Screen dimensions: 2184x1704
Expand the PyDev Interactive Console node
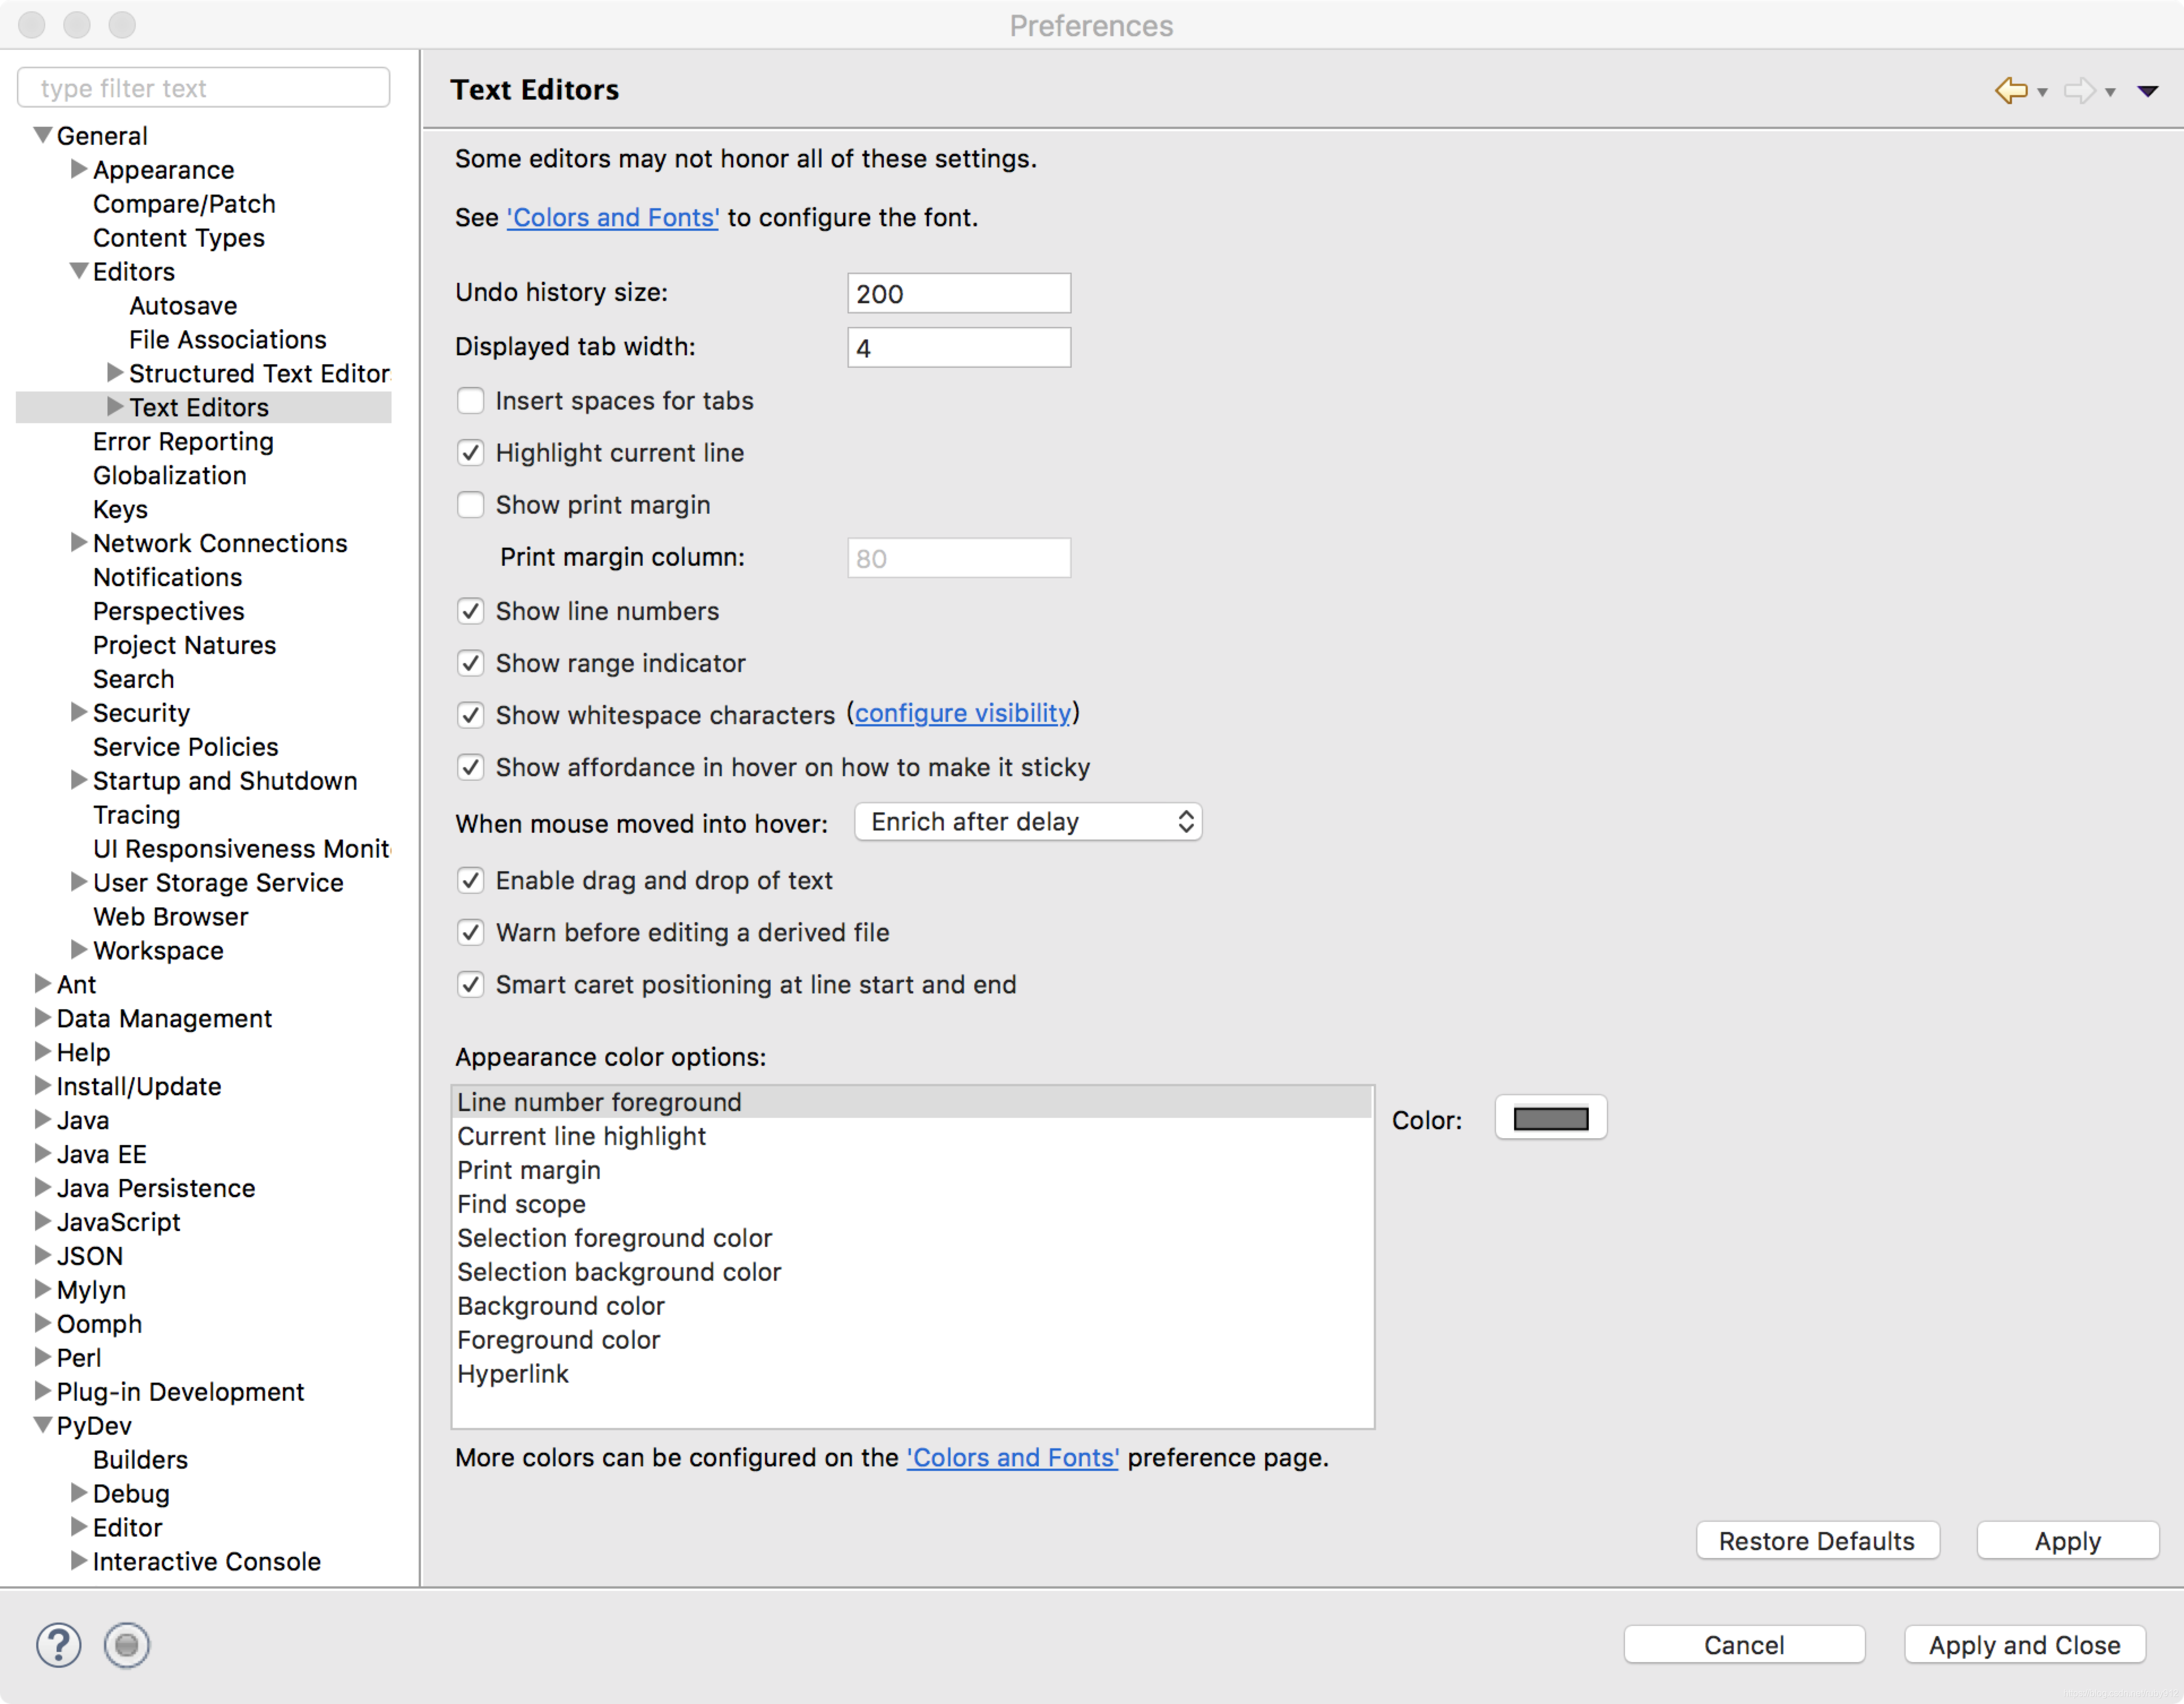point(79,1561)
